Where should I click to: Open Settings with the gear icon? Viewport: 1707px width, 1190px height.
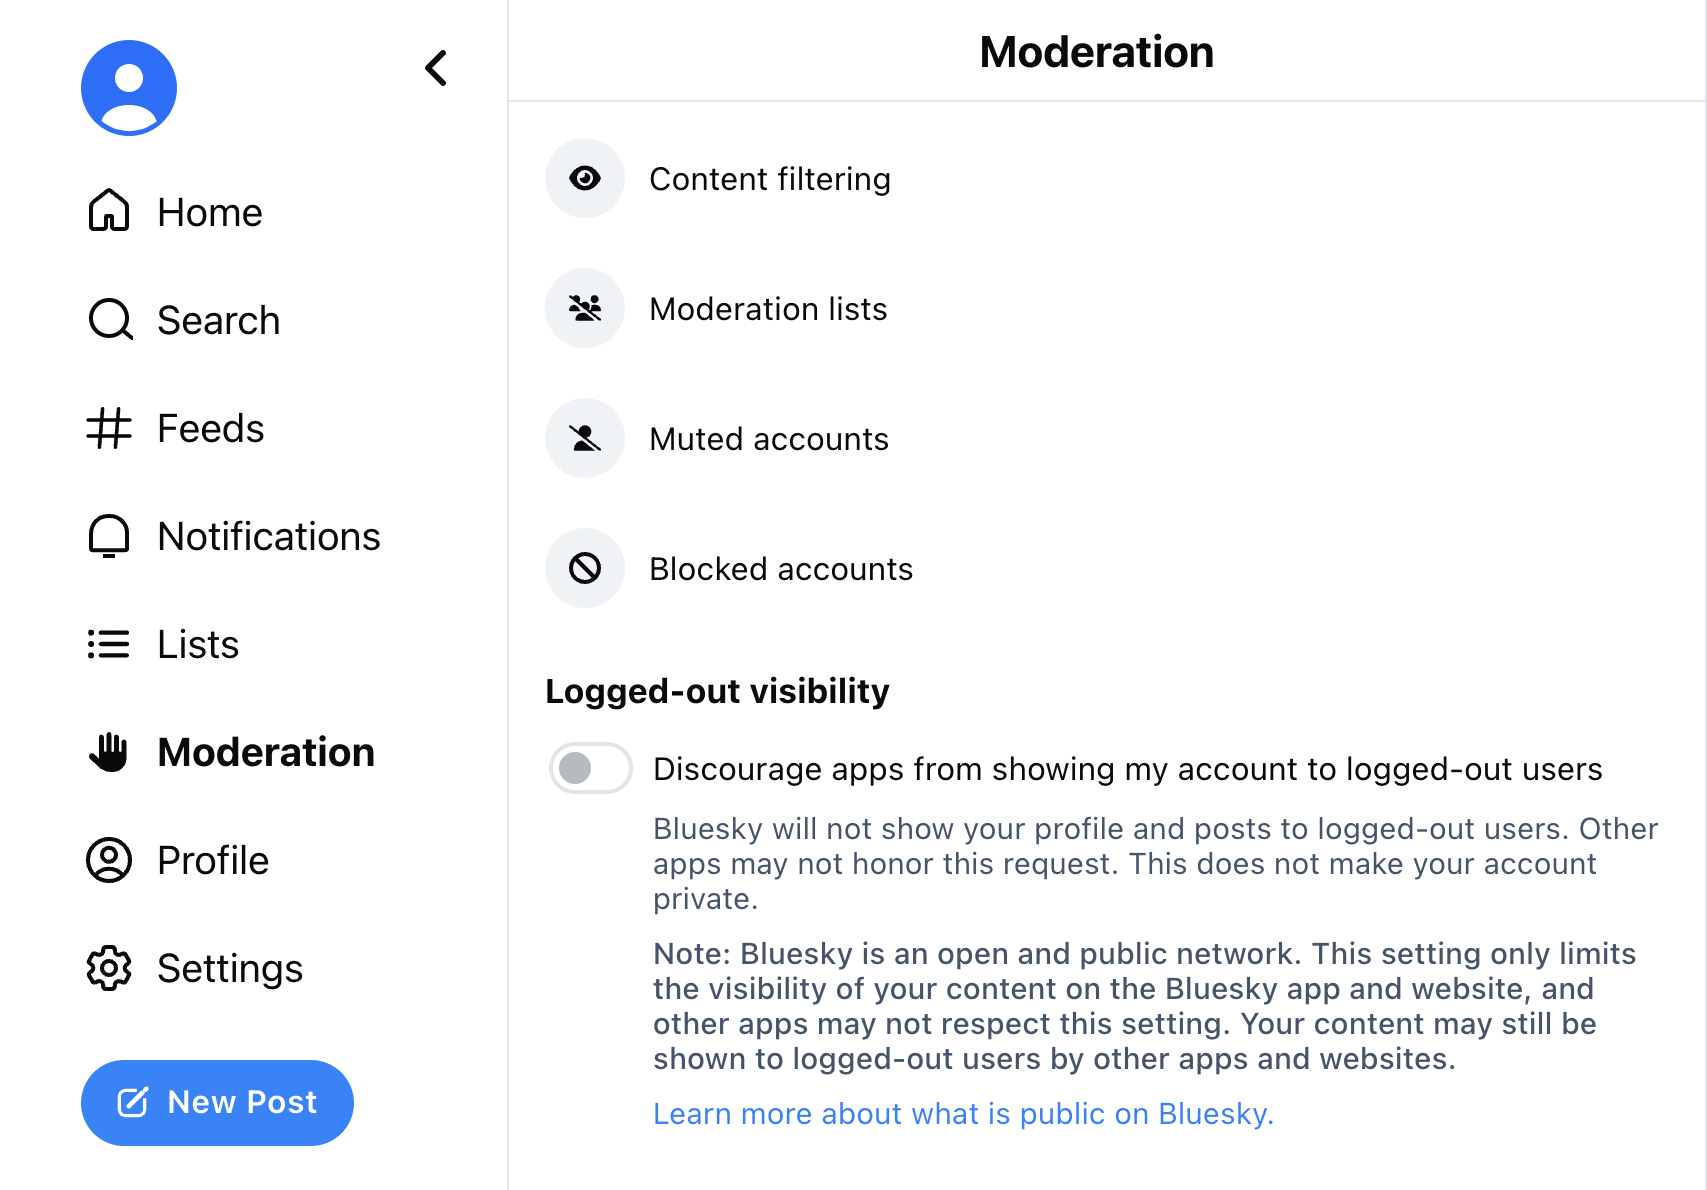(x=109, y=968)
